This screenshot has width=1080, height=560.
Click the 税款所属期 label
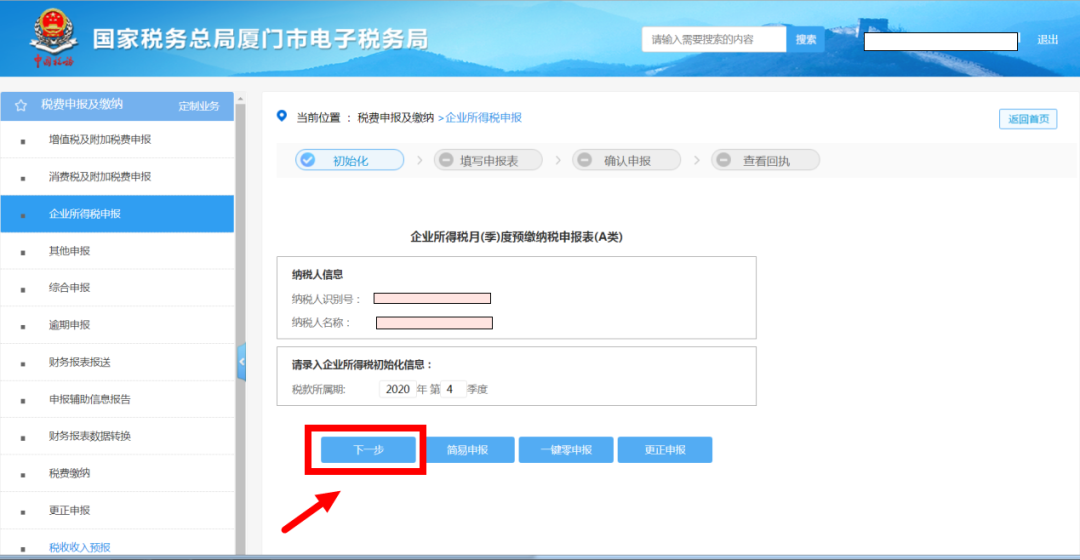pos(318,390)
